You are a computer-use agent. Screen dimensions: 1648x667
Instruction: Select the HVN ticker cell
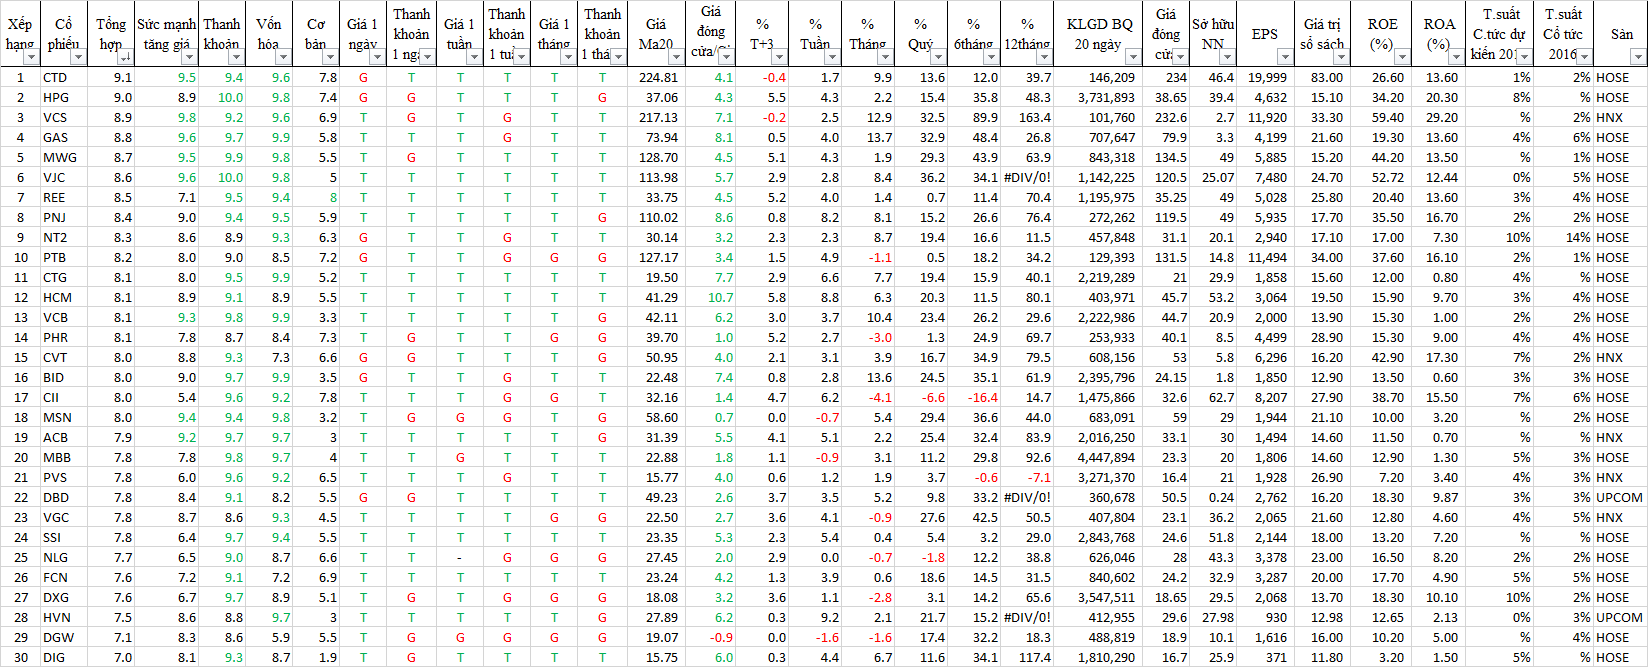coord(65,617)
